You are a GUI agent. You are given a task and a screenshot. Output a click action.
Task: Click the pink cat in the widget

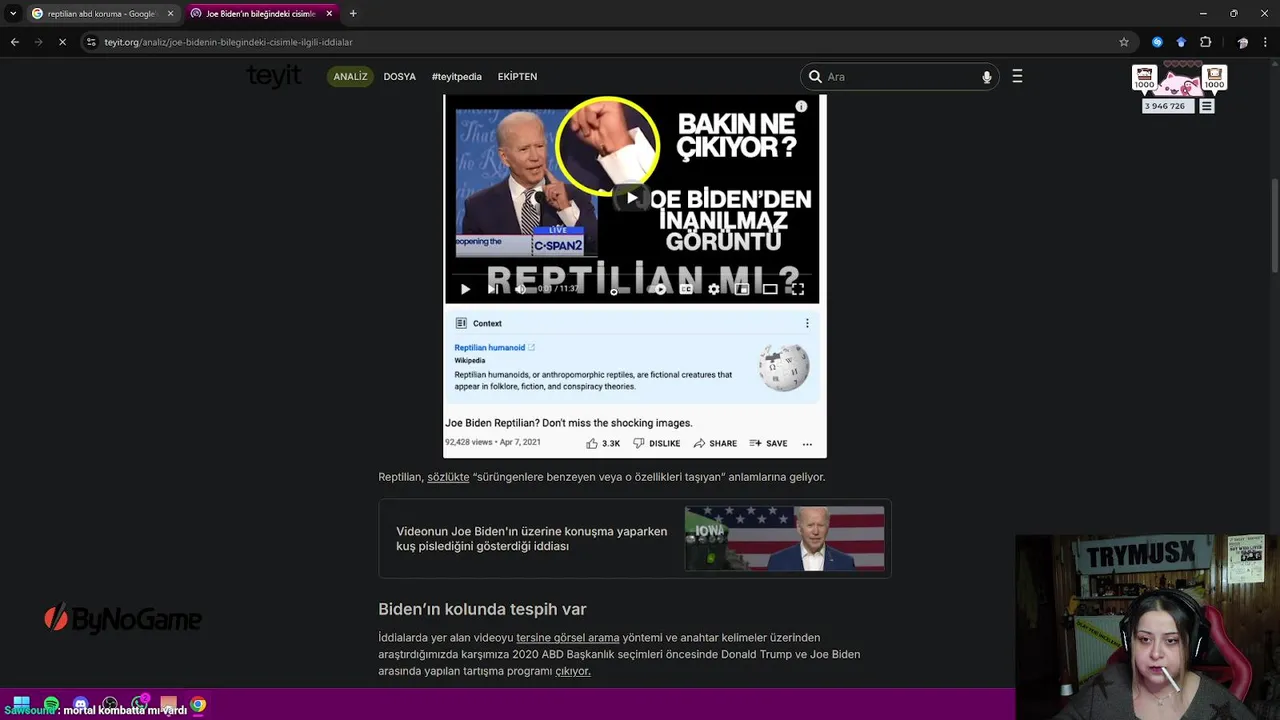pyautogui.click(x=1180, y=83)
